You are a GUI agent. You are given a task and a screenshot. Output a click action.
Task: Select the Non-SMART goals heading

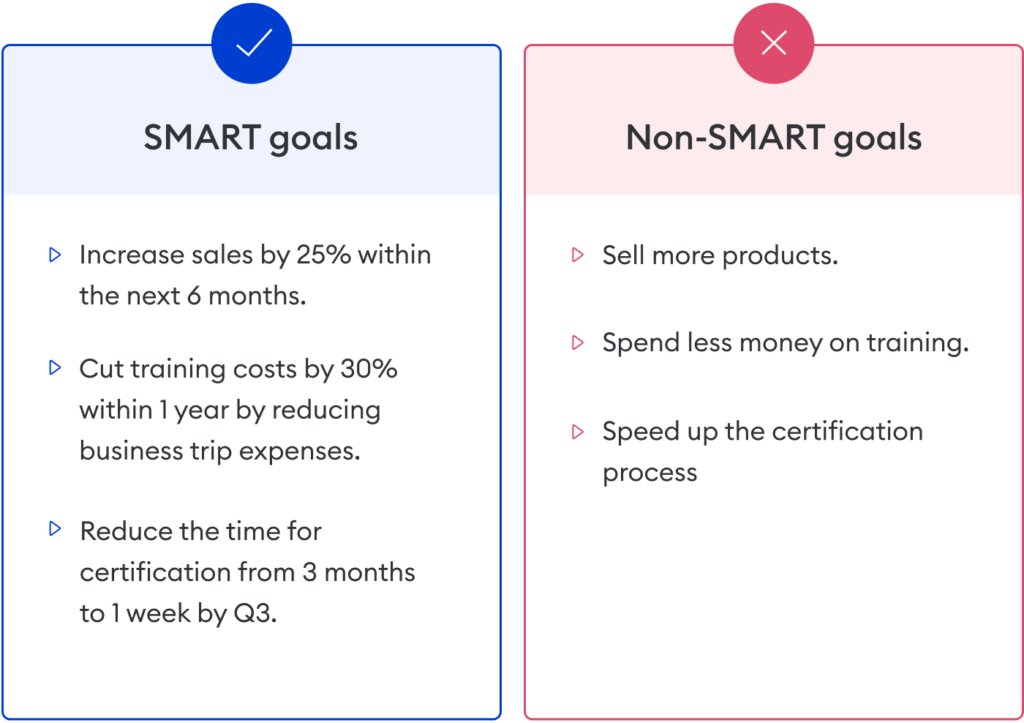(x=774, y=138)
